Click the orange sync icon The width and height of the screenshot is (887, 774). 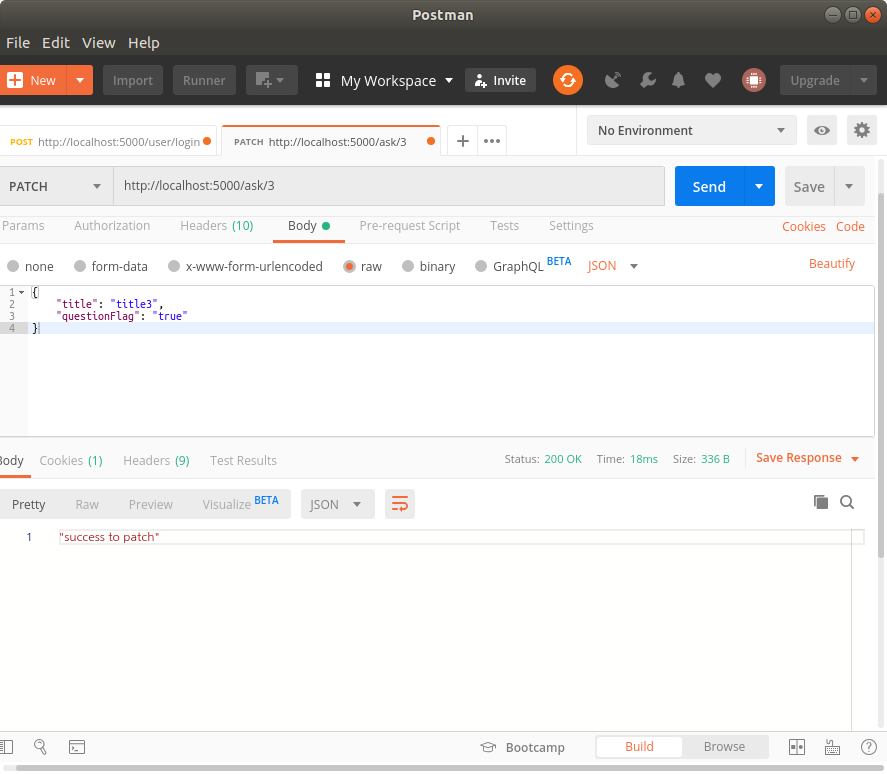(x=567, y=80)
